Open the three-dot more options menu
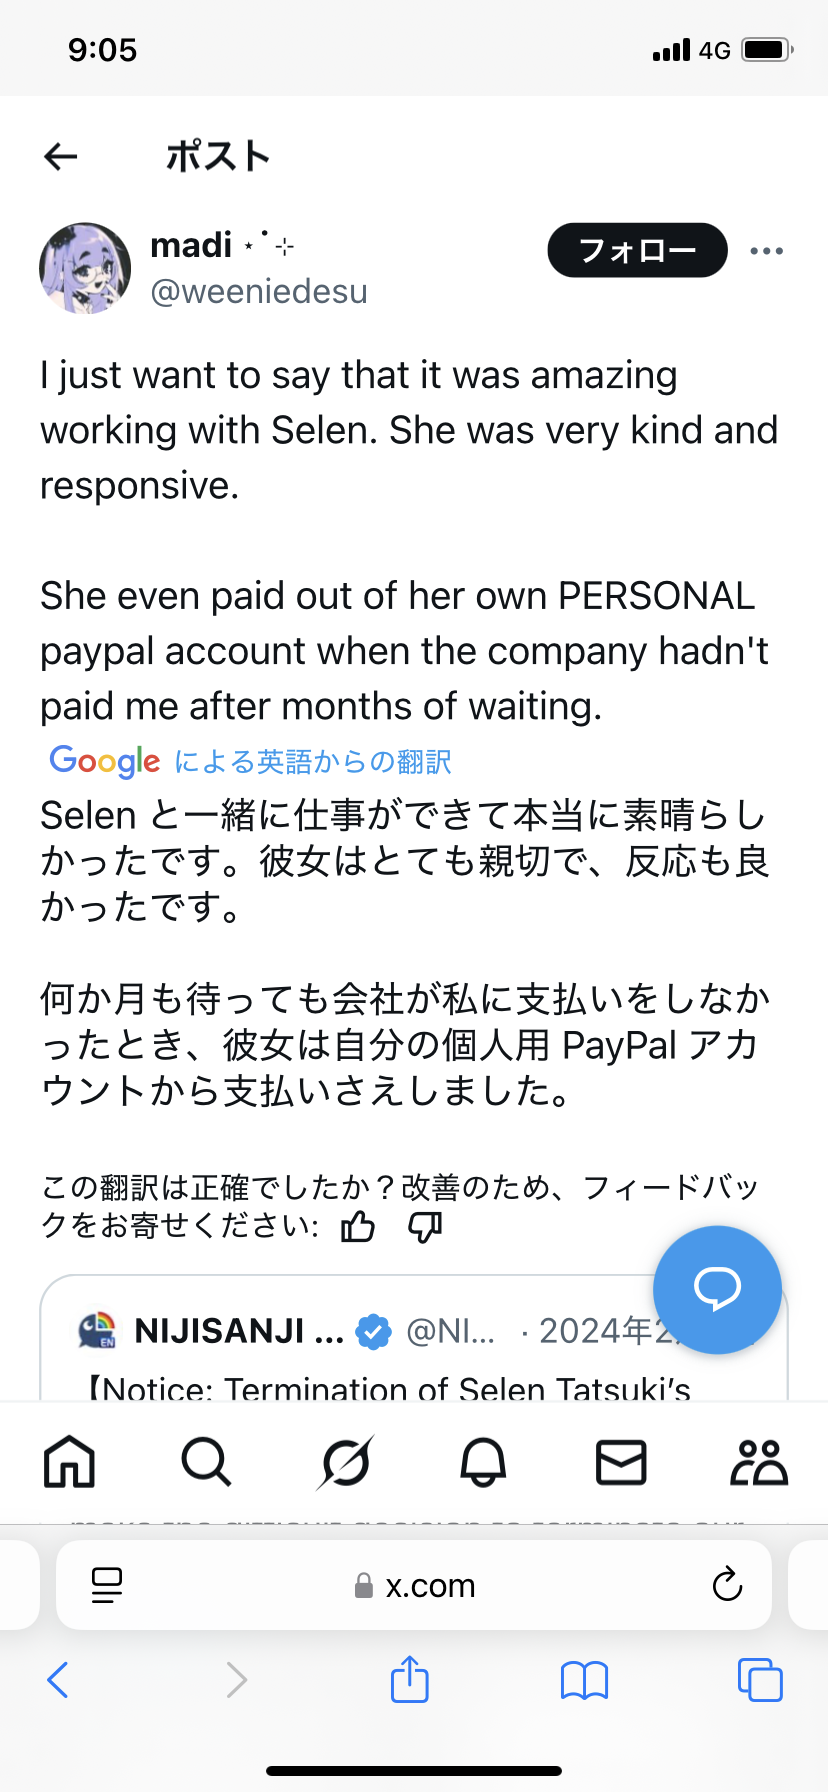 tap(767, 251)
